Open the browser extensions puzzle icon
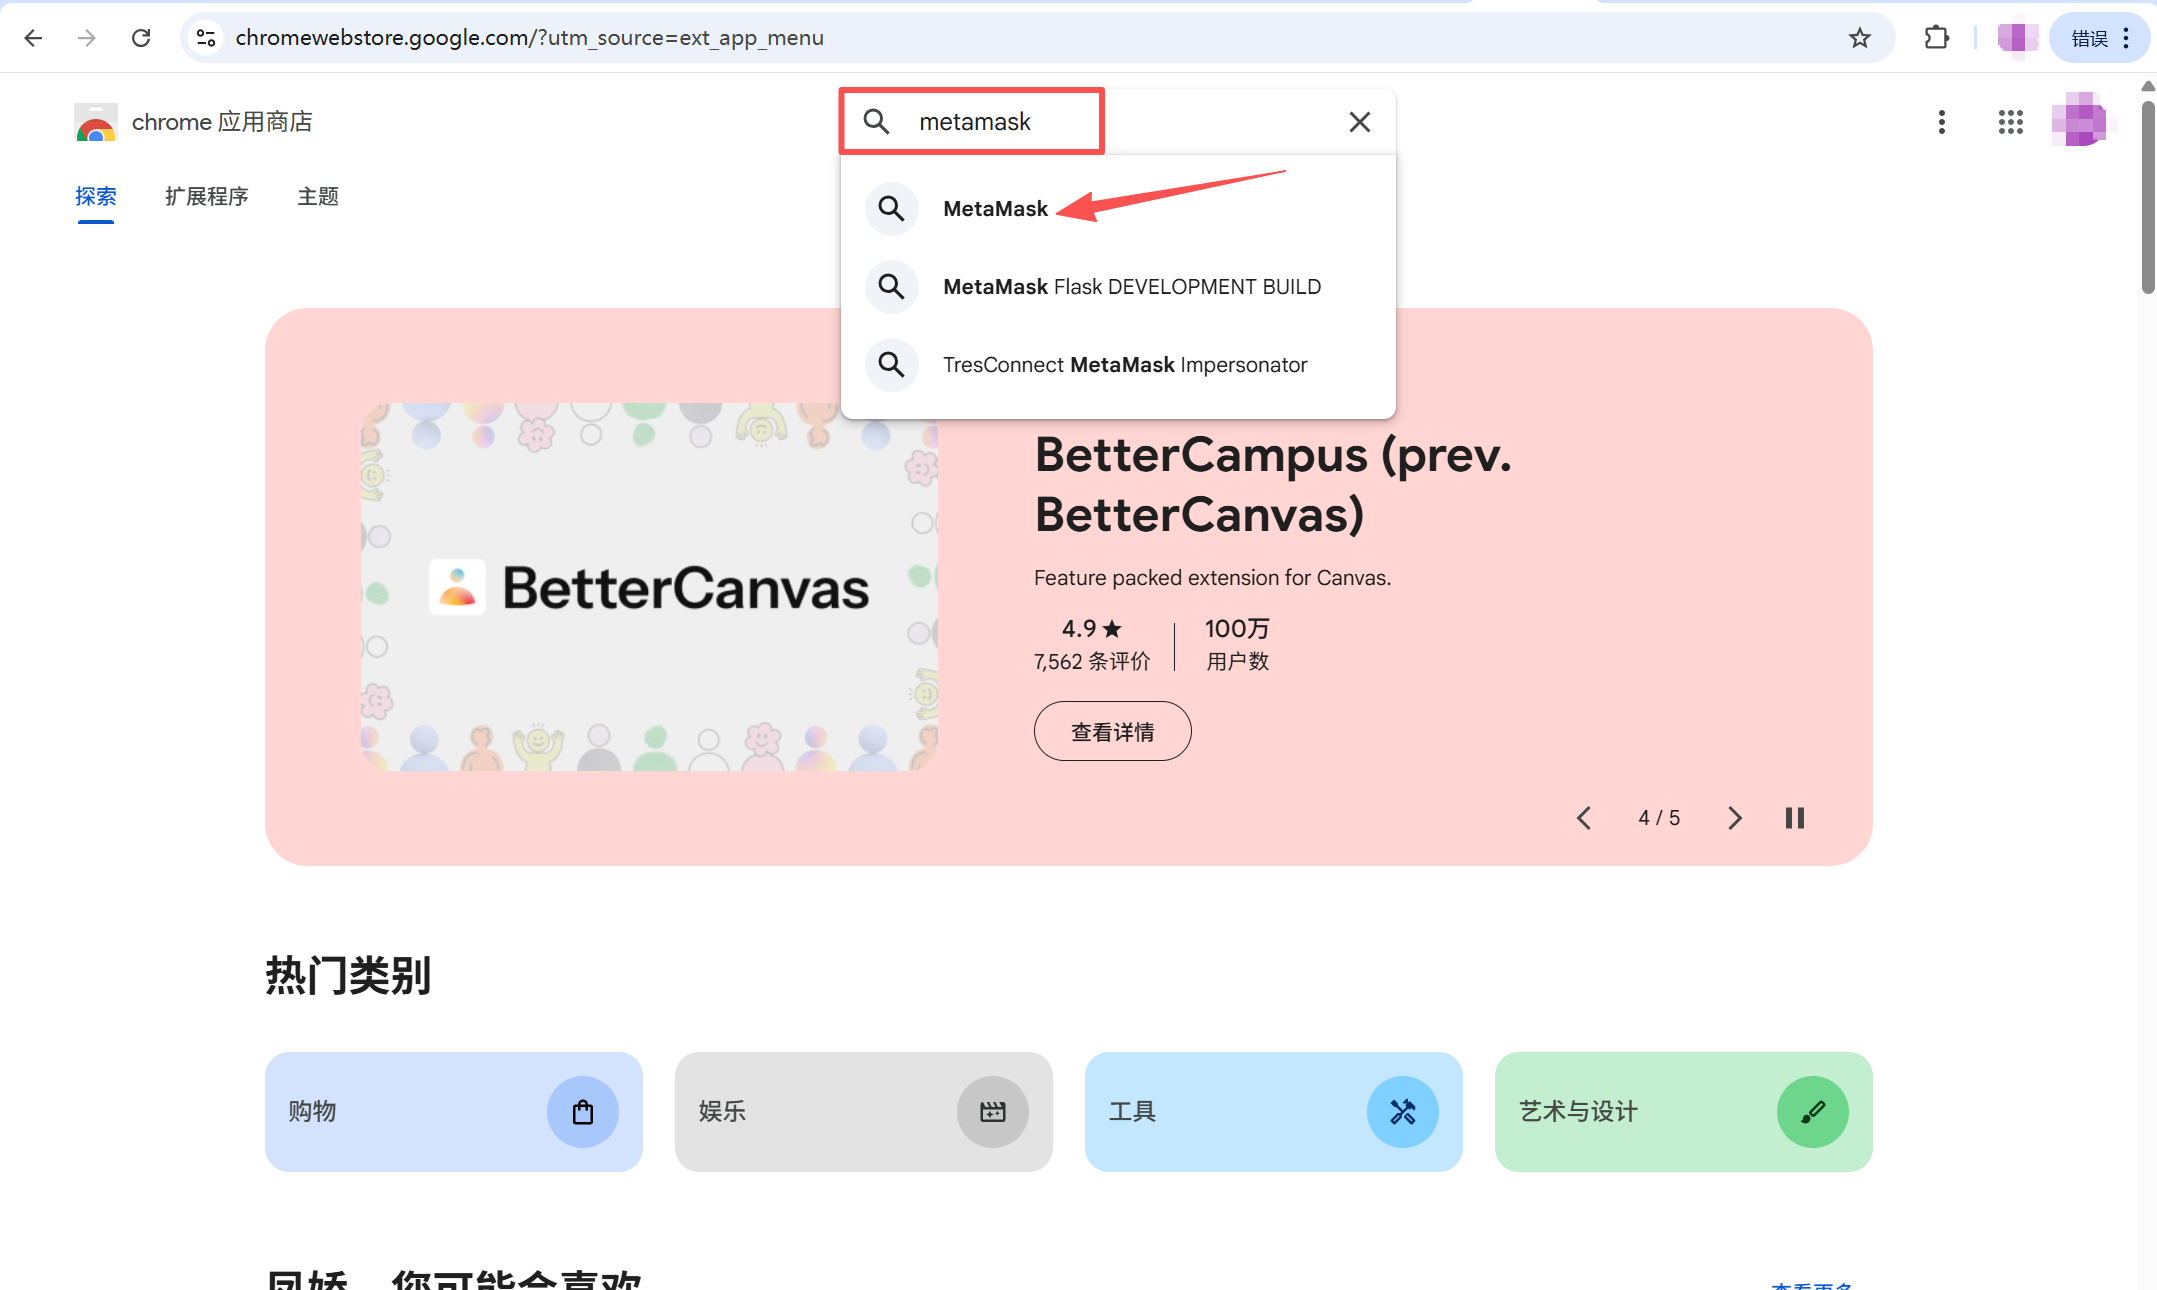Viewport: 2157px width, 1290px height. [1936, 37]
